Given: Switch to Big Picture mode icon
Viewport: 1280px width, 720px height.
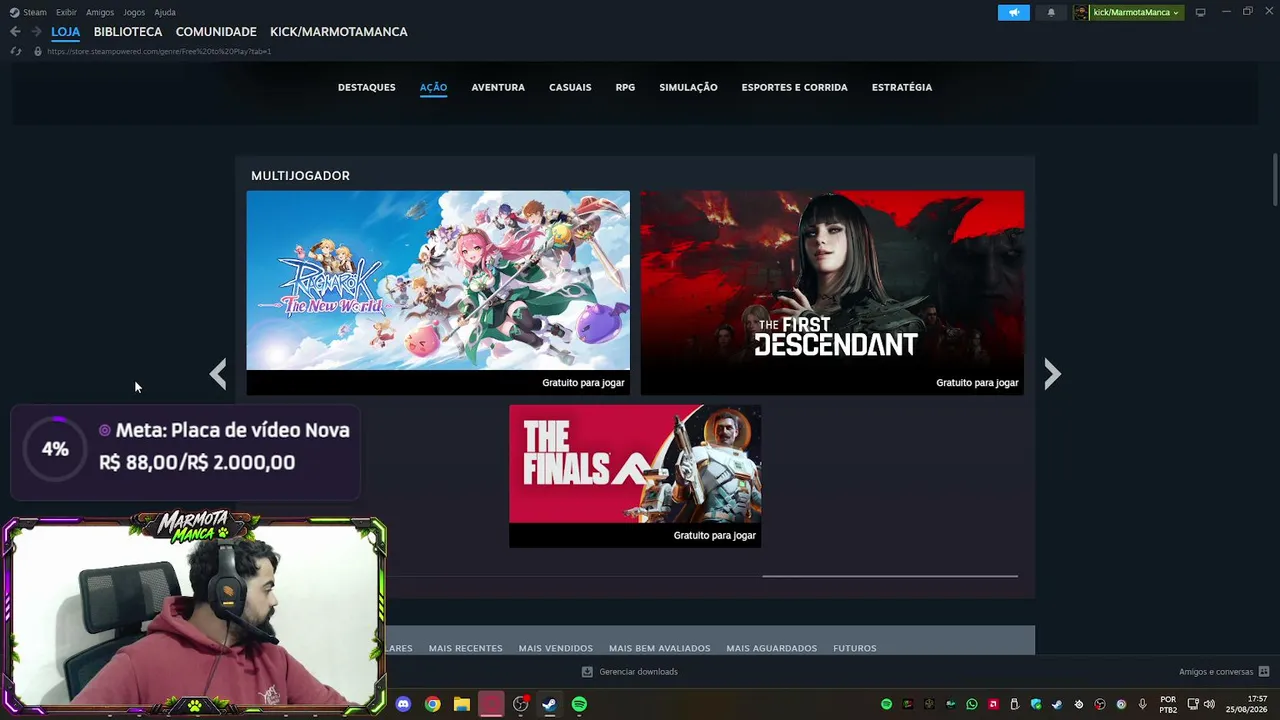Looking at the screenshot, I should coord(1201,12).
